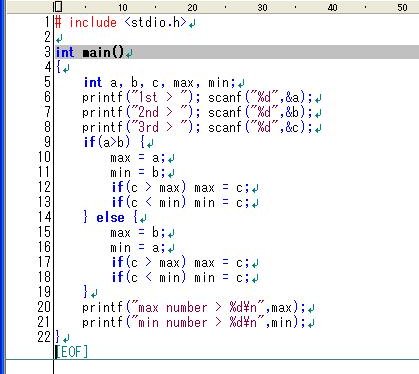Click "if(a>b)" statement on line 9
419x374 pixels.
coord(106,142)
